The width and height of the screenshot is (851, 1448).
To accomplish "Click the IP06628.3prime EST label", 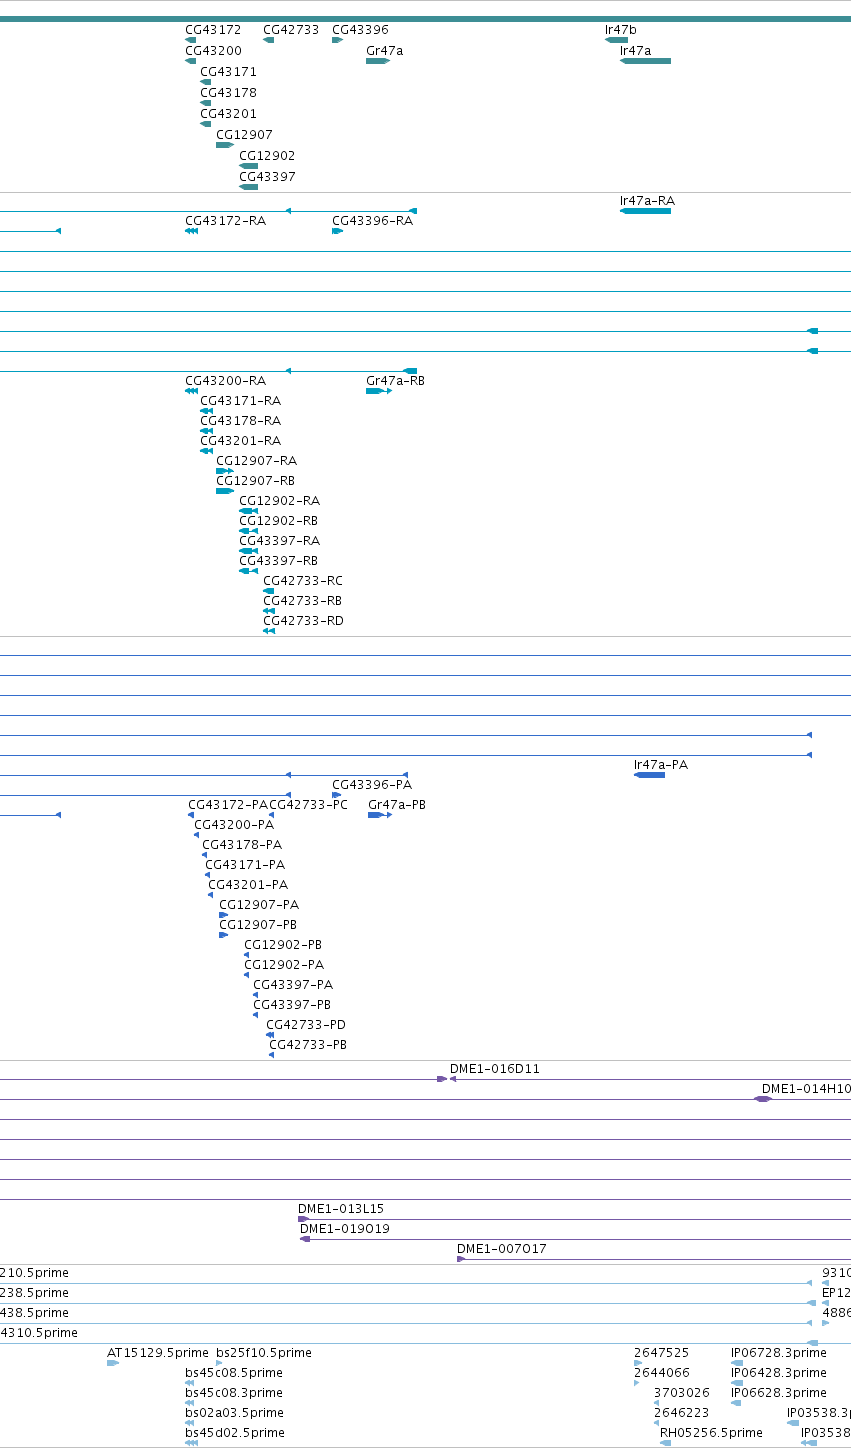I will pyautogui.click(x=779, y=1393).
